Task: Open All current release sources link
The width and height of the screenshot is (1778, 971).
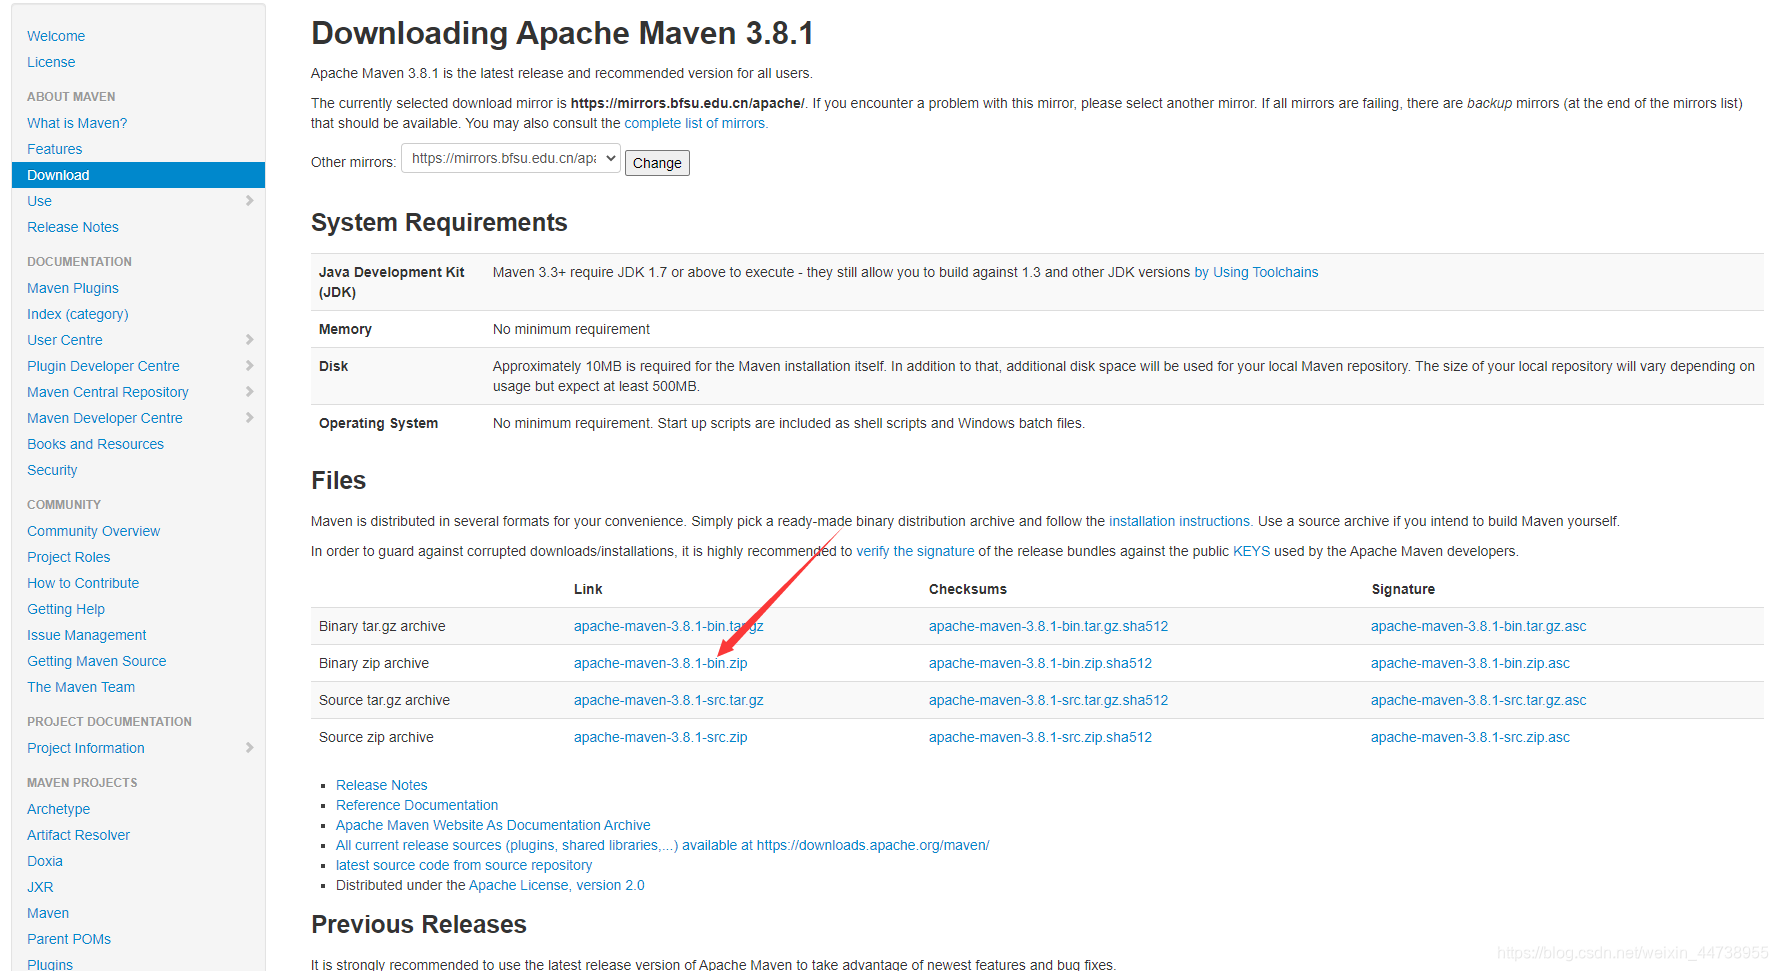Action: click(x=663, y=845)
